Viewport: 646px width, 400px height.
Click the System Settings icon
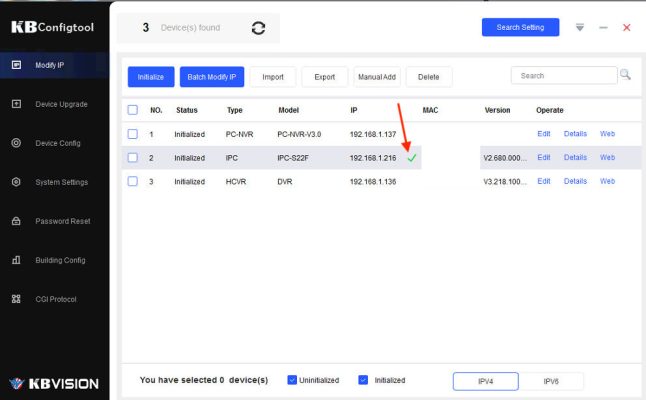coord(16,182)
